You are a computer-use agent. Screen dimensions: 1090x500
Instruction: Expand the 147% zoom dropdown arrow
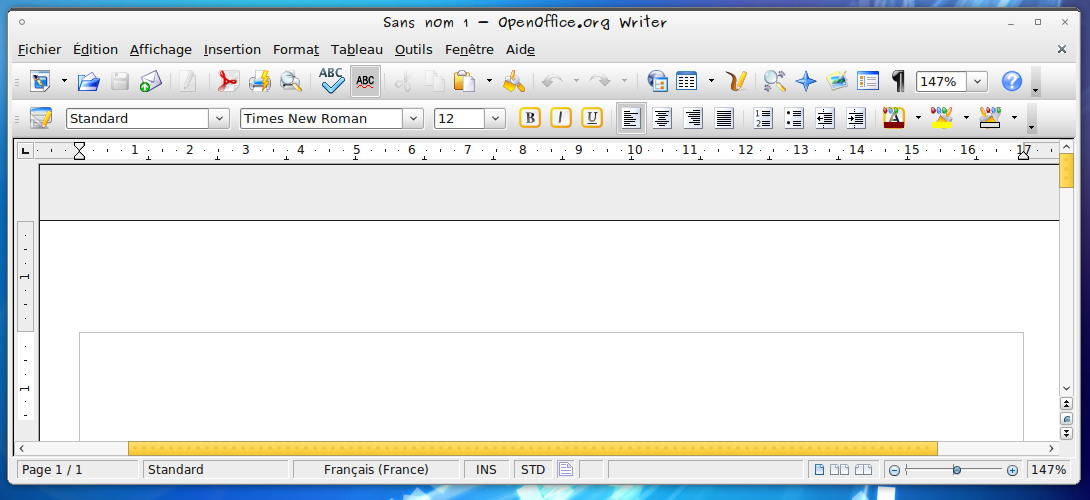(x=978, y=81)
